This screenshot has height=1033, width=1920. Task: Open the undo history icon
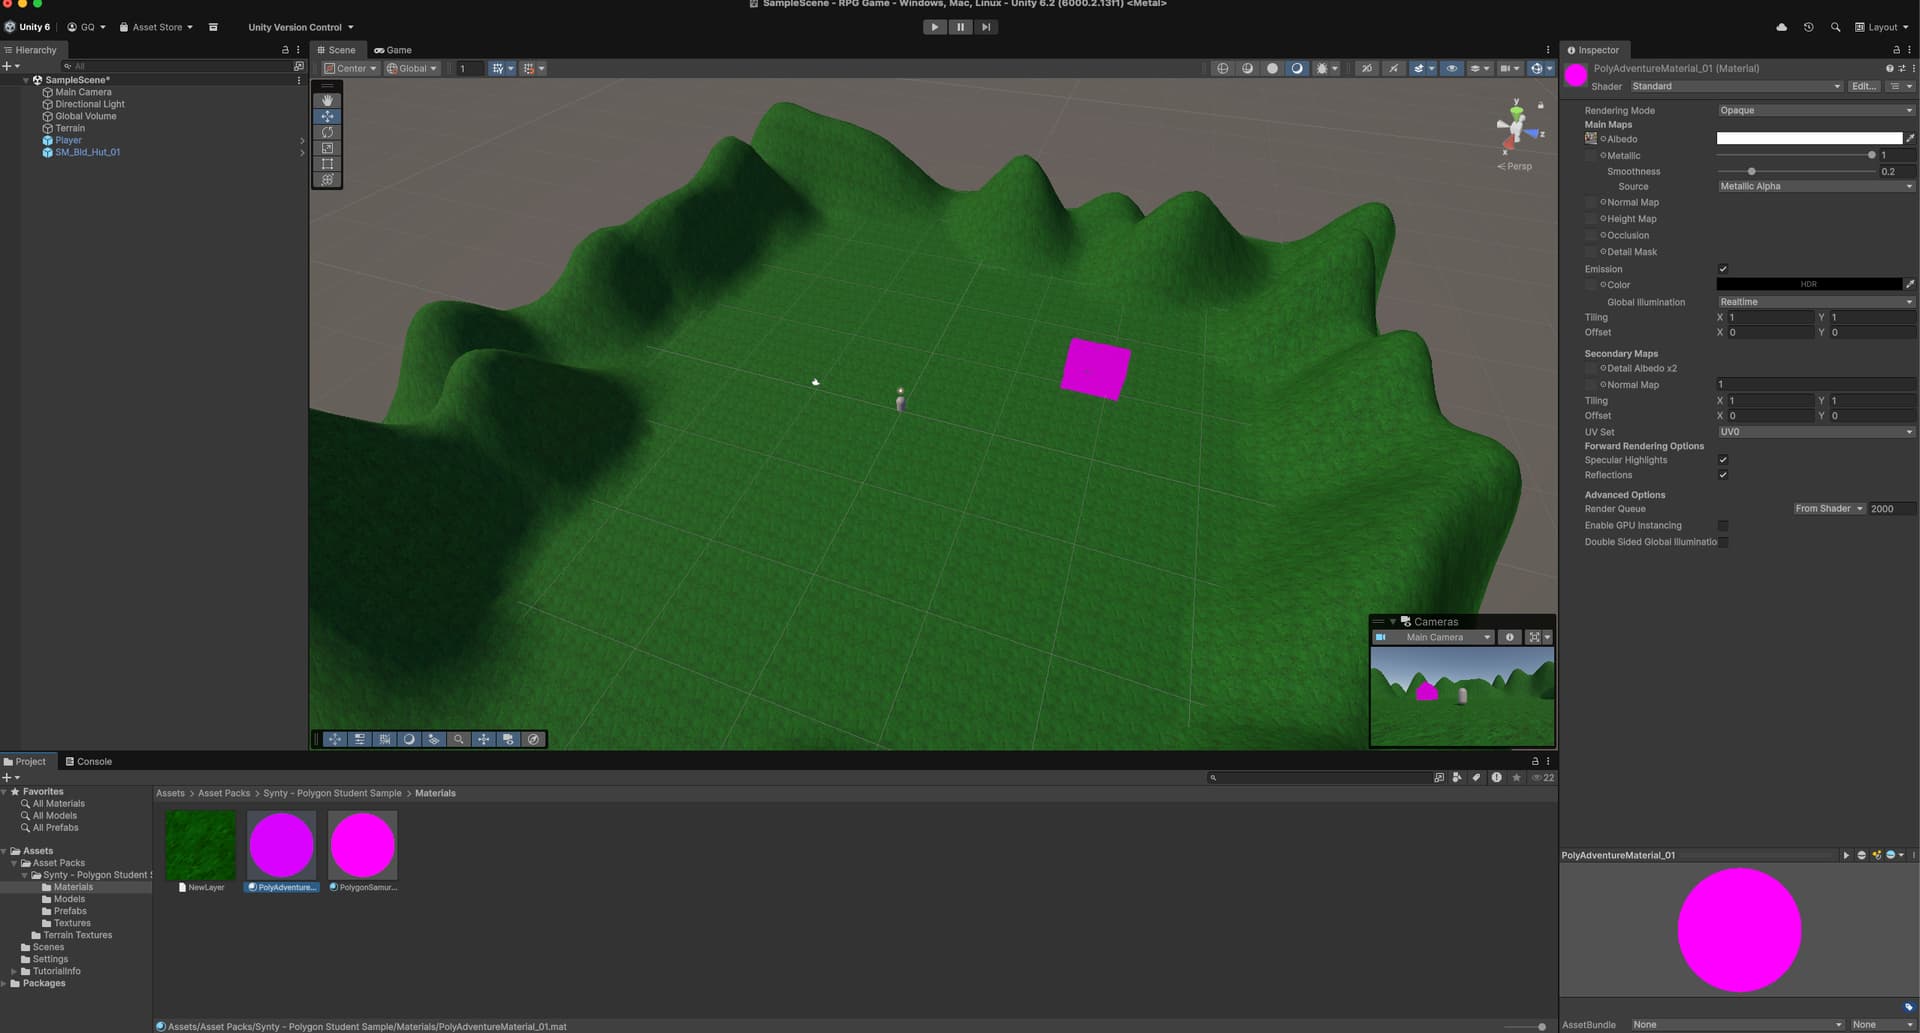click(1808, 27)
